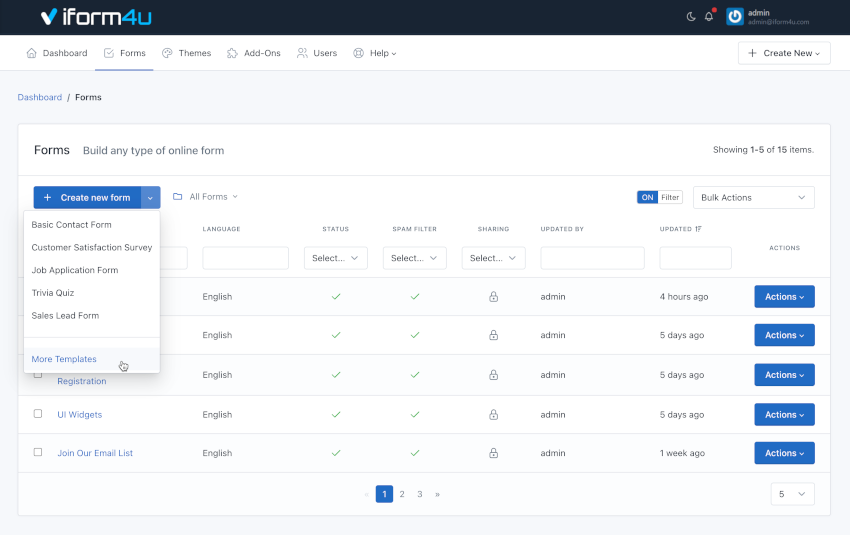The image size is (850, 535).
Task: Click the admin user avatar icon
Action: (735, 17)
